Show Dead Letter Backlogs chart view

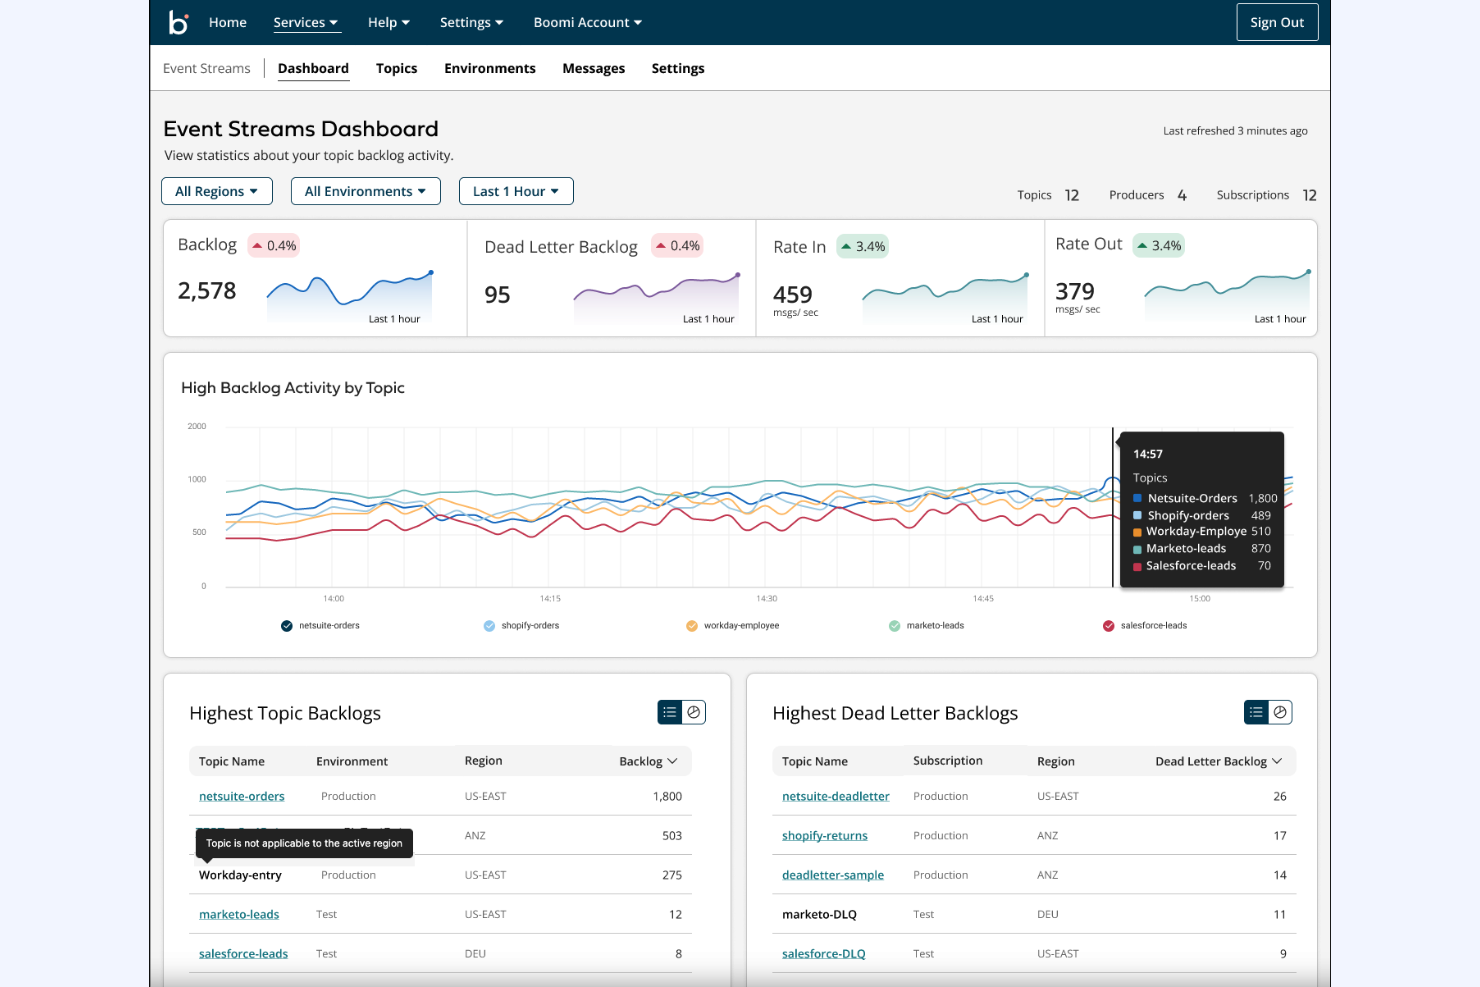tap(1280, 712)
